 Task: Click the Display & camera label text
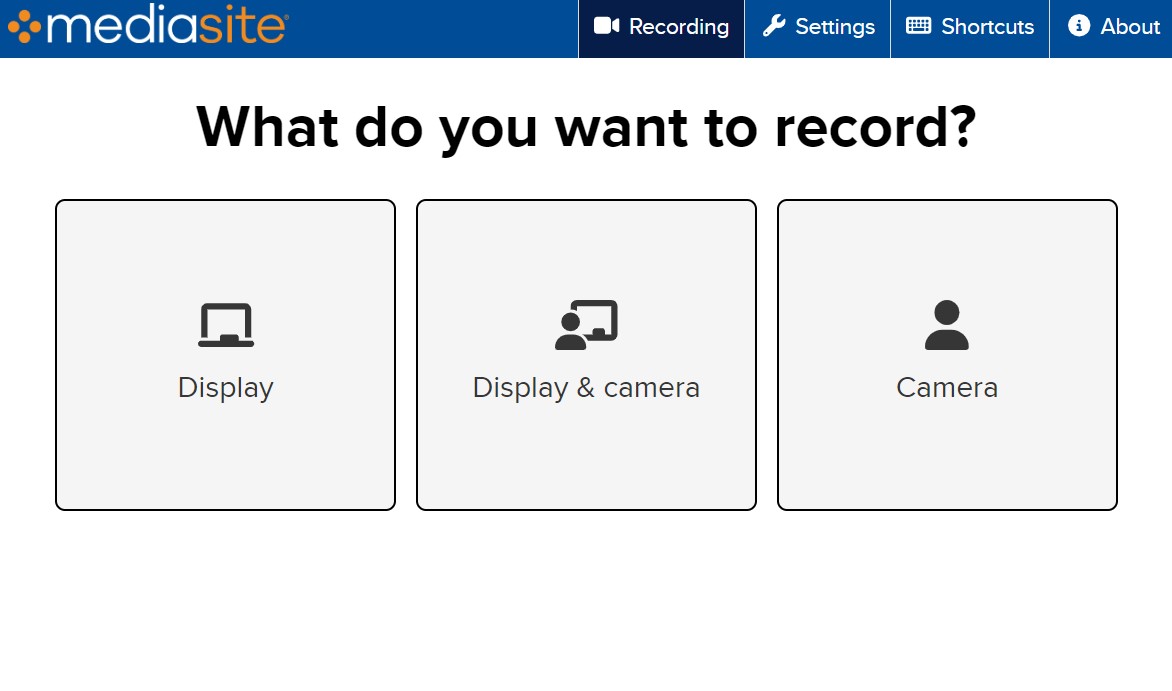586,388
